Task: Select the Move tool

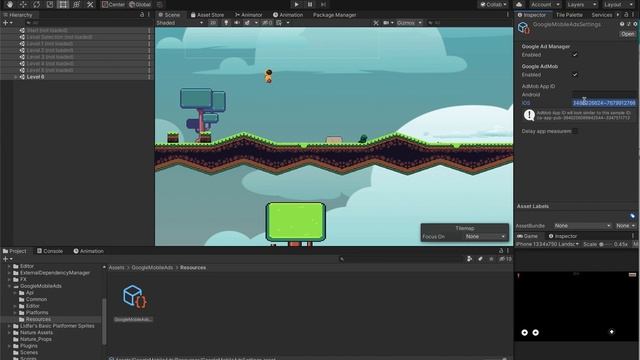Action: 23,4
